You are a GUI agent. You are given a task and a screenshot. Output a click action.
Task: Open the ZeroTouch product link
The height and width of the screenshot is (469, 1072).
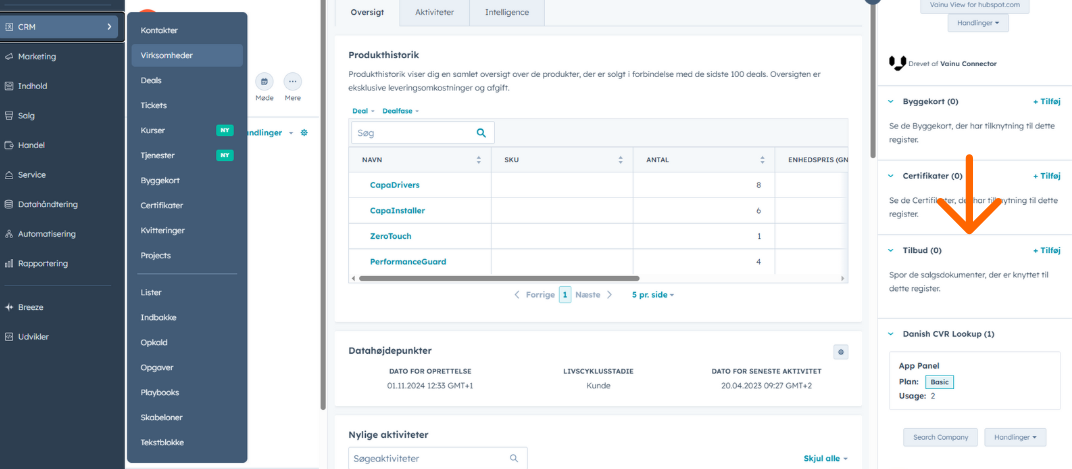[390, 236]
